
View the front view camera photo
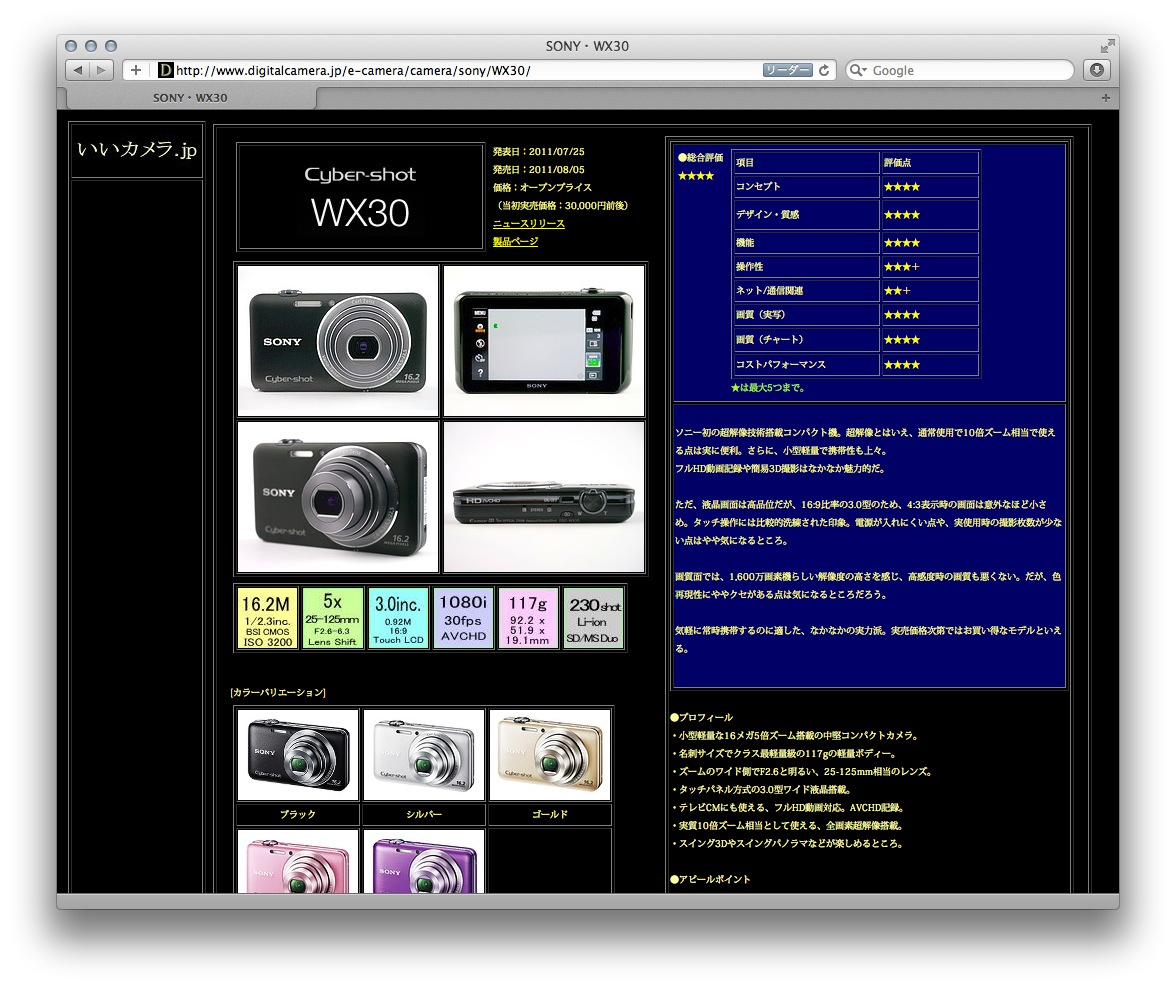click(338, 341)
